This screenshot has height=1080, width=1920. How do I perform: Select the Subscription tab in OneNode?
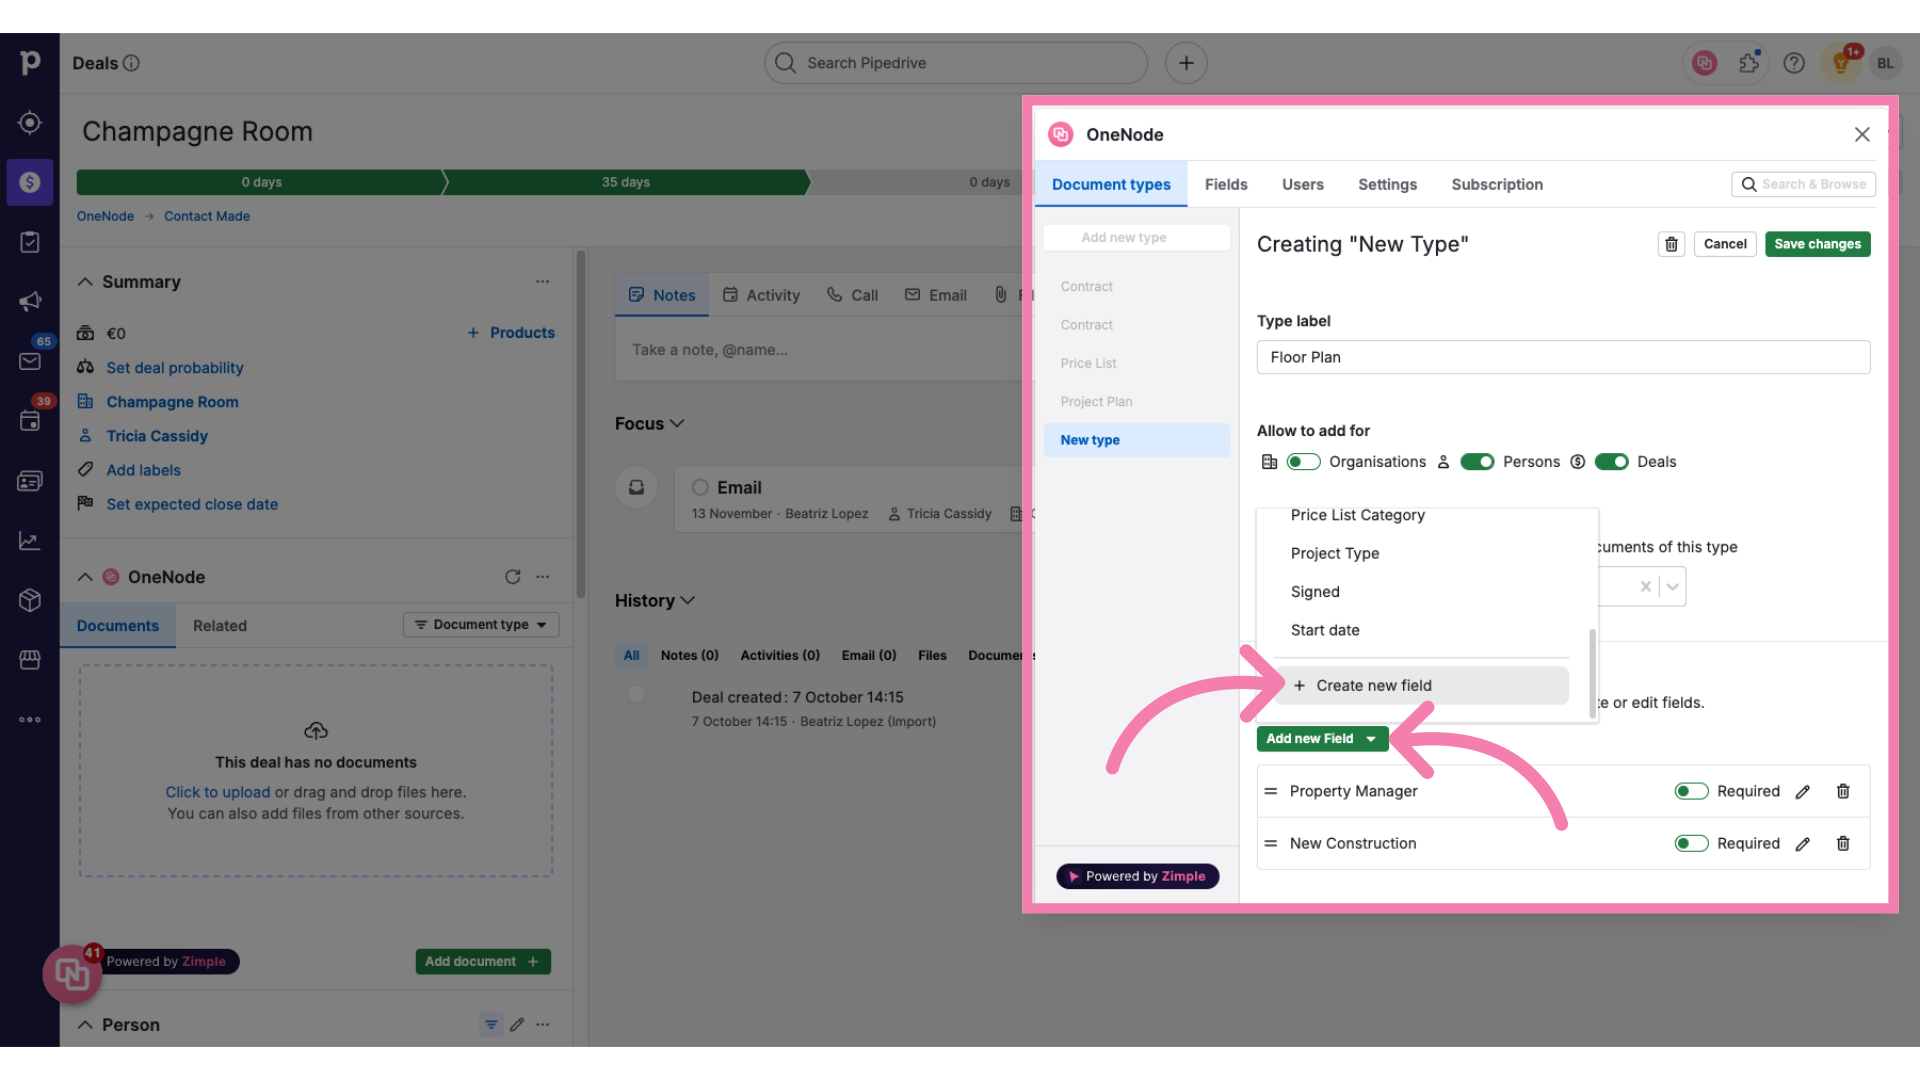(x=1497, y=183)
